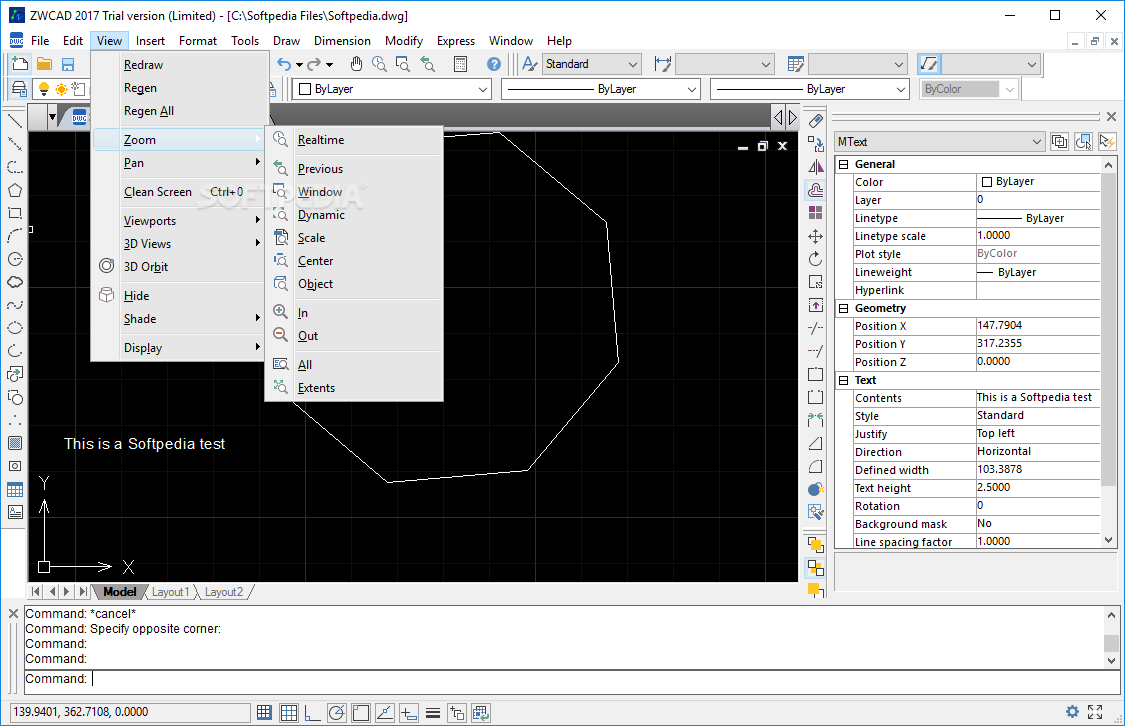Select the Table draw tool
Image resolution: width=1125 pixels, height=726 pixels.
click(14, 489)
